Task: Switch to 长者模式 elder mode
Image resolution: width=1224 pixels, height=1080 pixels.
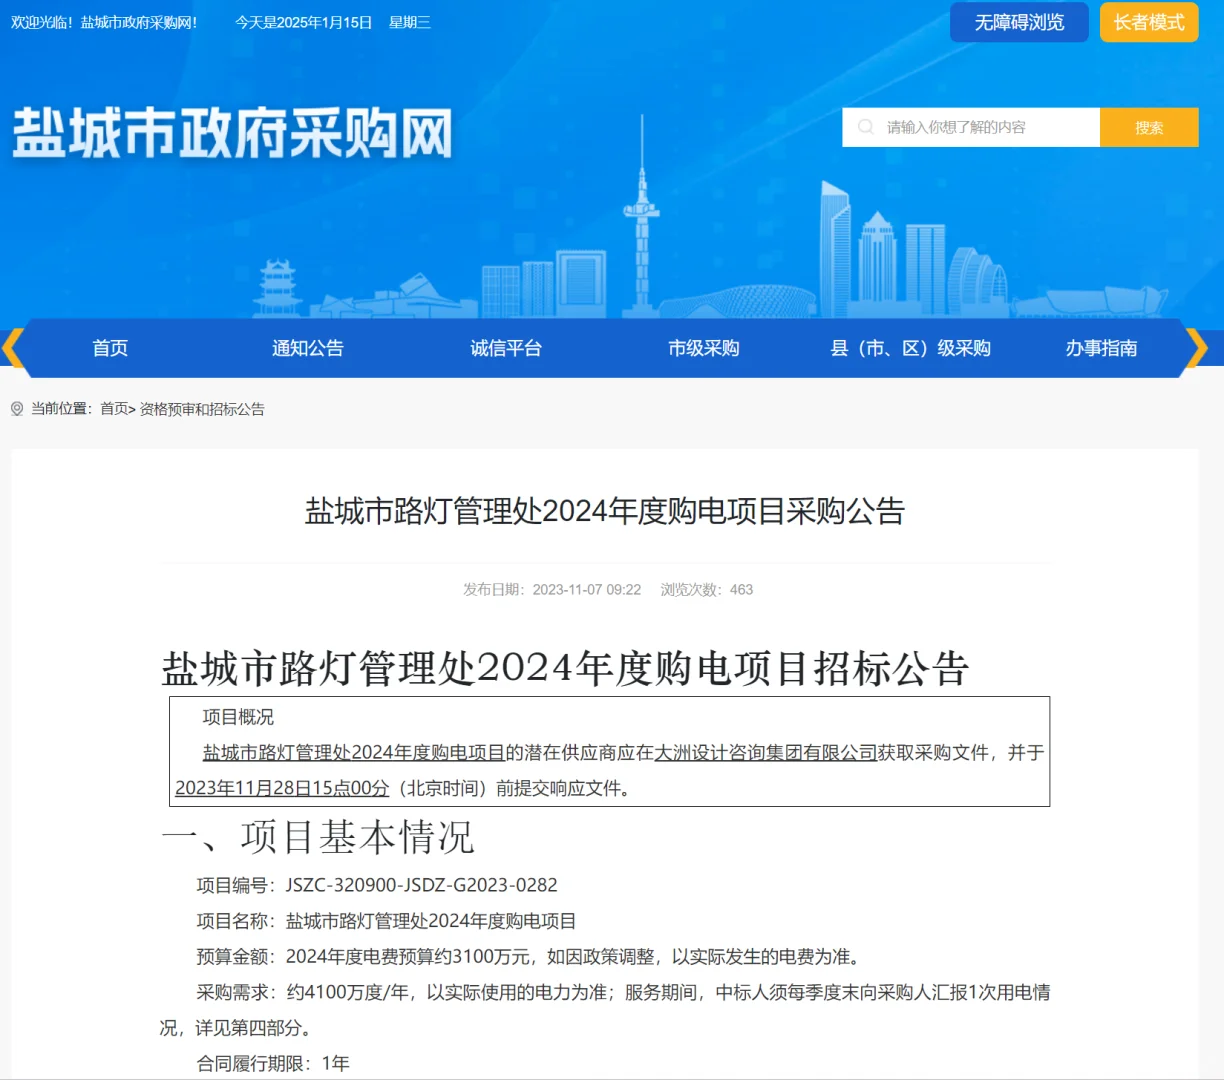Action: 1148,22
